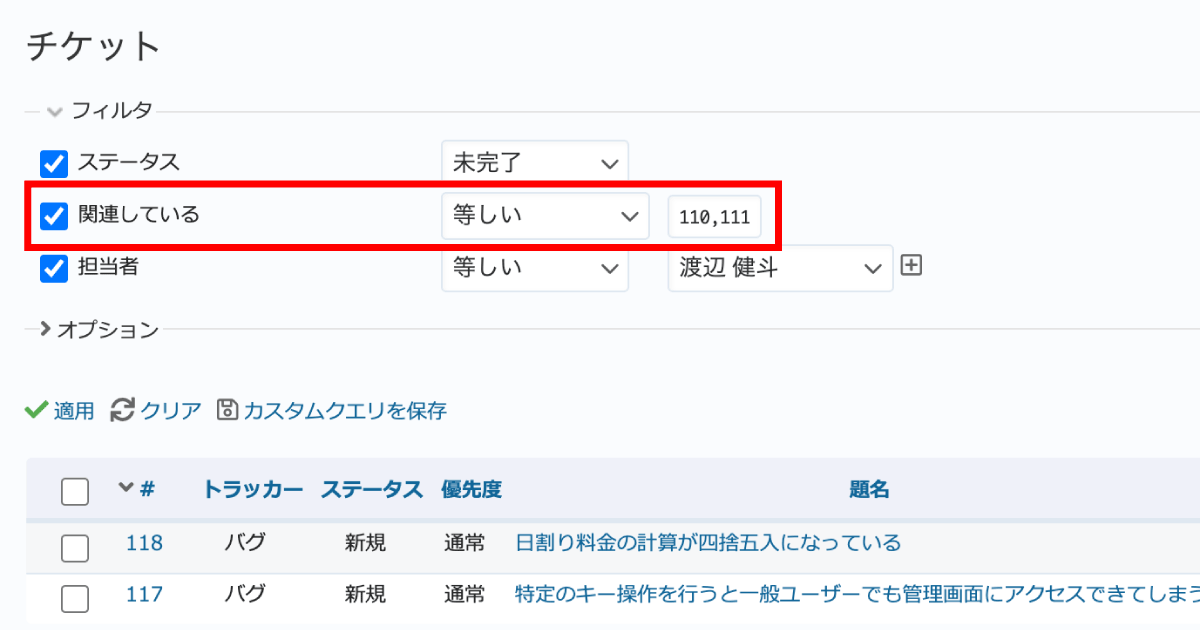The width and height of the screenshot is (1200, 630).
Task: Click the 110,111 related issue field
Action: click(714, 217)
